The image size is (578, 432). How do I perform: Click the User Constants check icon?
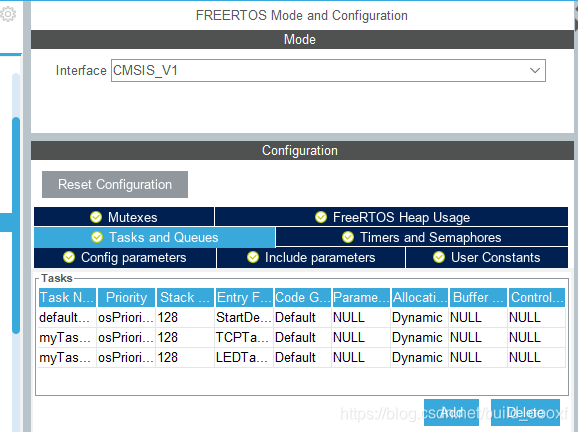[x=439, y=257]
